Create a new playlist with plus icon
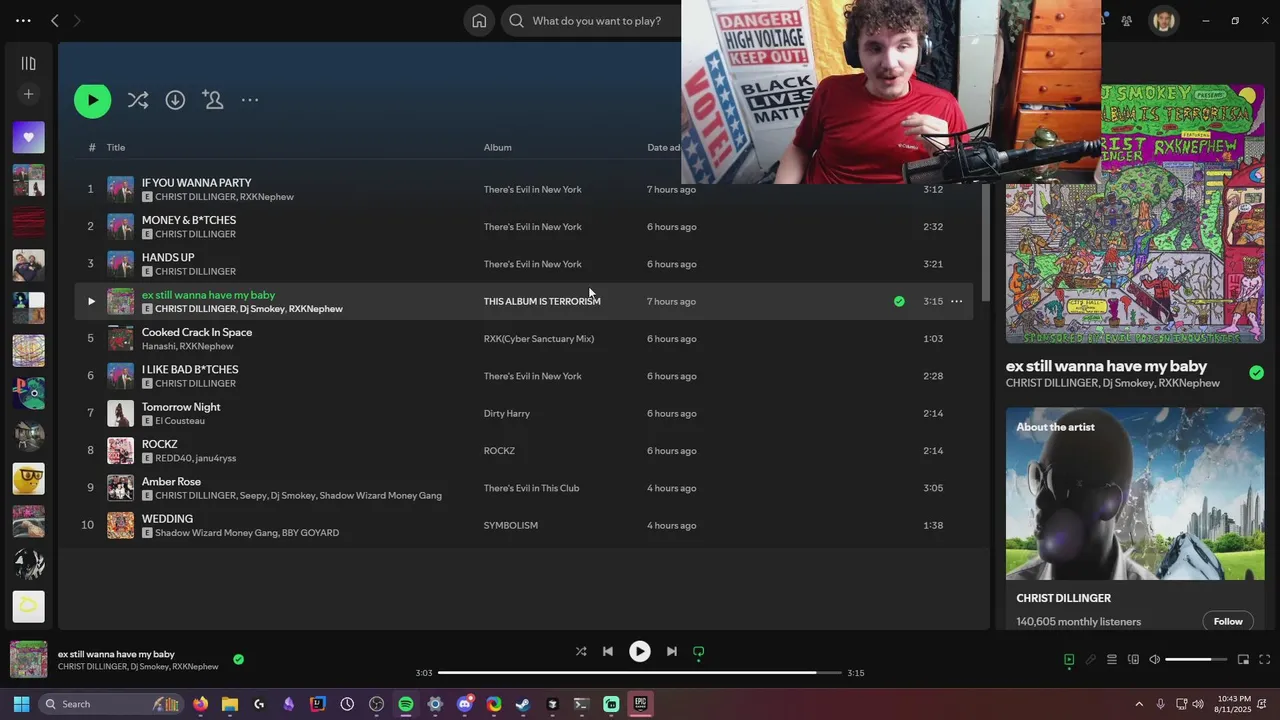Viewport: 1280px width, 720px height. tap(28, 94)
